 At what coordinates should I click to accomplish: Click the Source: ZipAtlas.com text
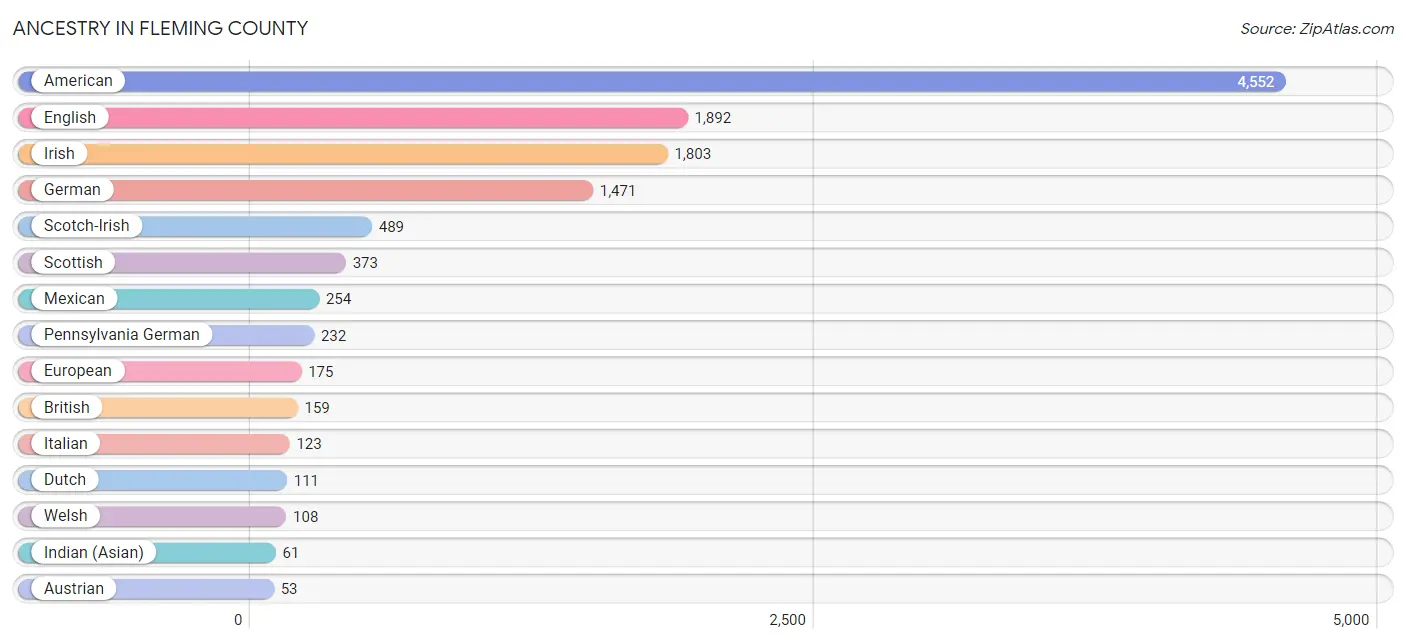(1317, 29)
